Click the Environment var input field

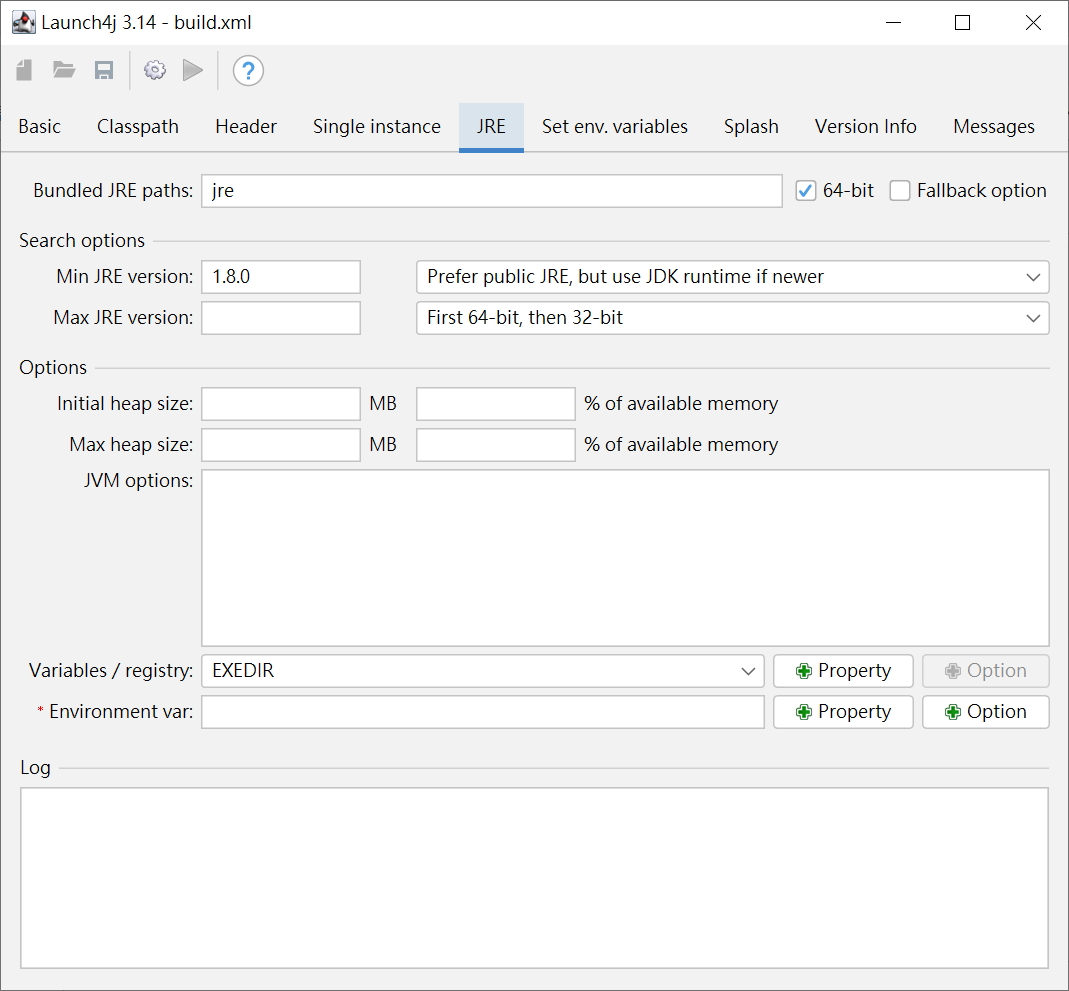click(x=483, y=712)
